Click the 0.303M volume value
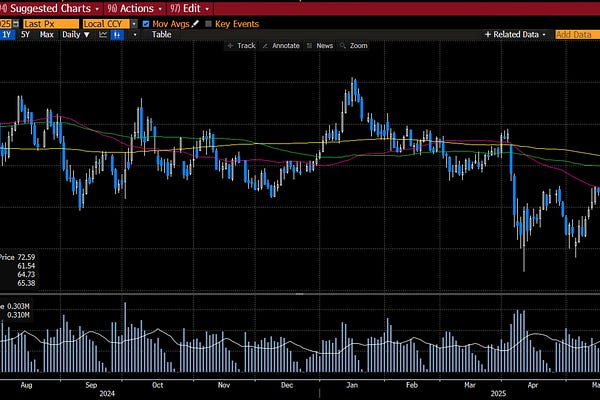The width and height of the screenshot is (600, 400). [18, 306]
